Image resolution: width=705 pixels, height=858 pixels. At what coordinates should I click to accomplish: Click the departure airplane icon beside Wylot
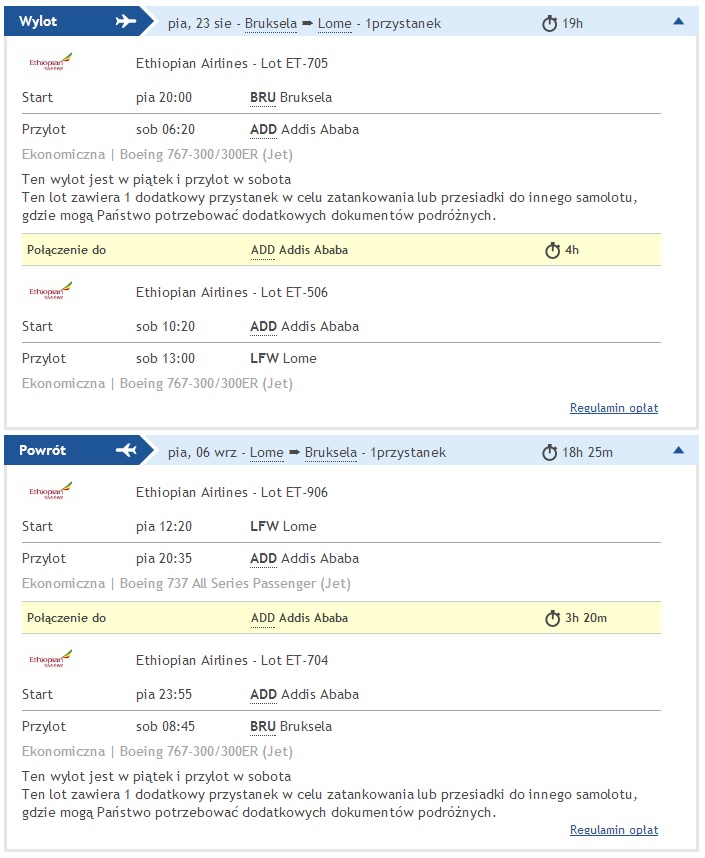point(126,21)
